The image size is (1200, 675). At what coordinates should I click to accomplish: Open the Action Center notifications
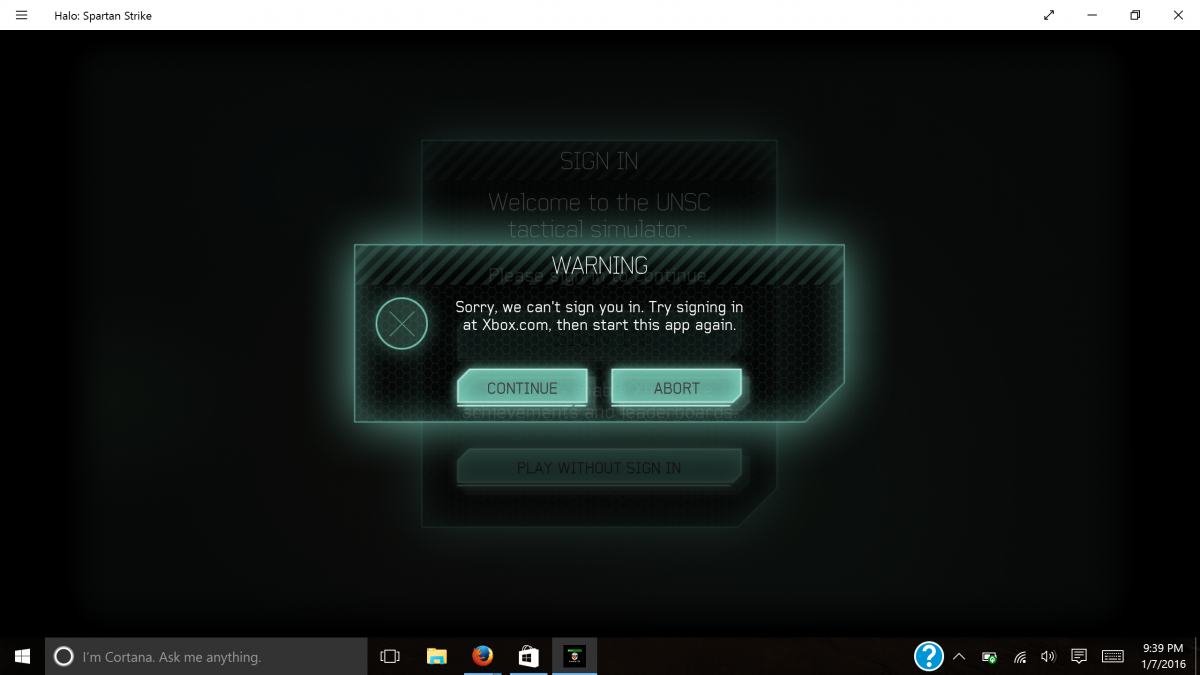click(1079, 657)
